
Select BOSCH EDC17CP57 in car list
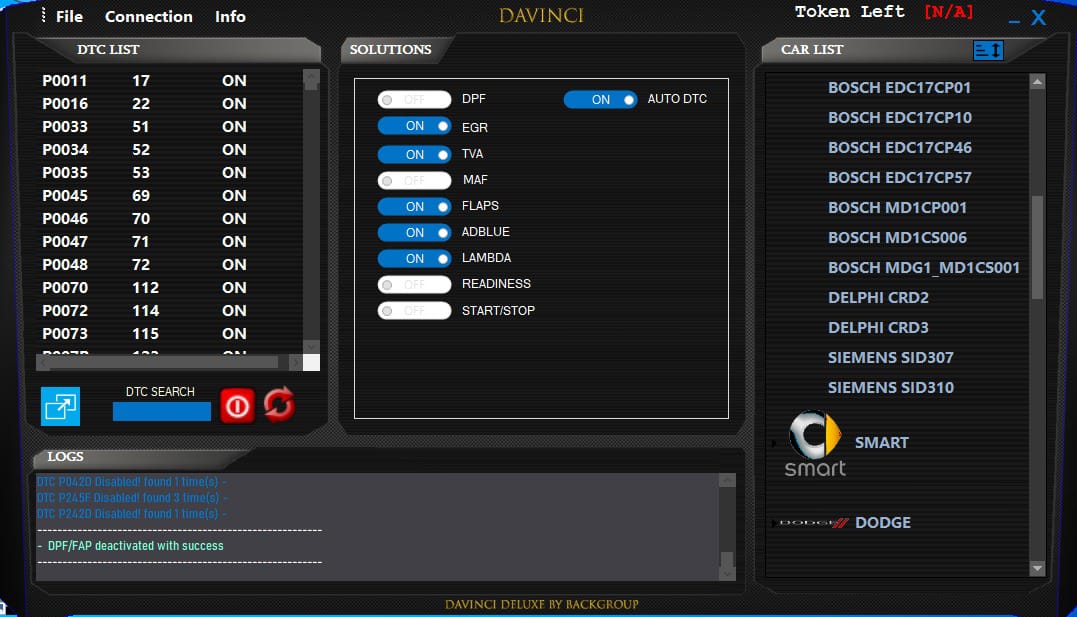(900, 178)
